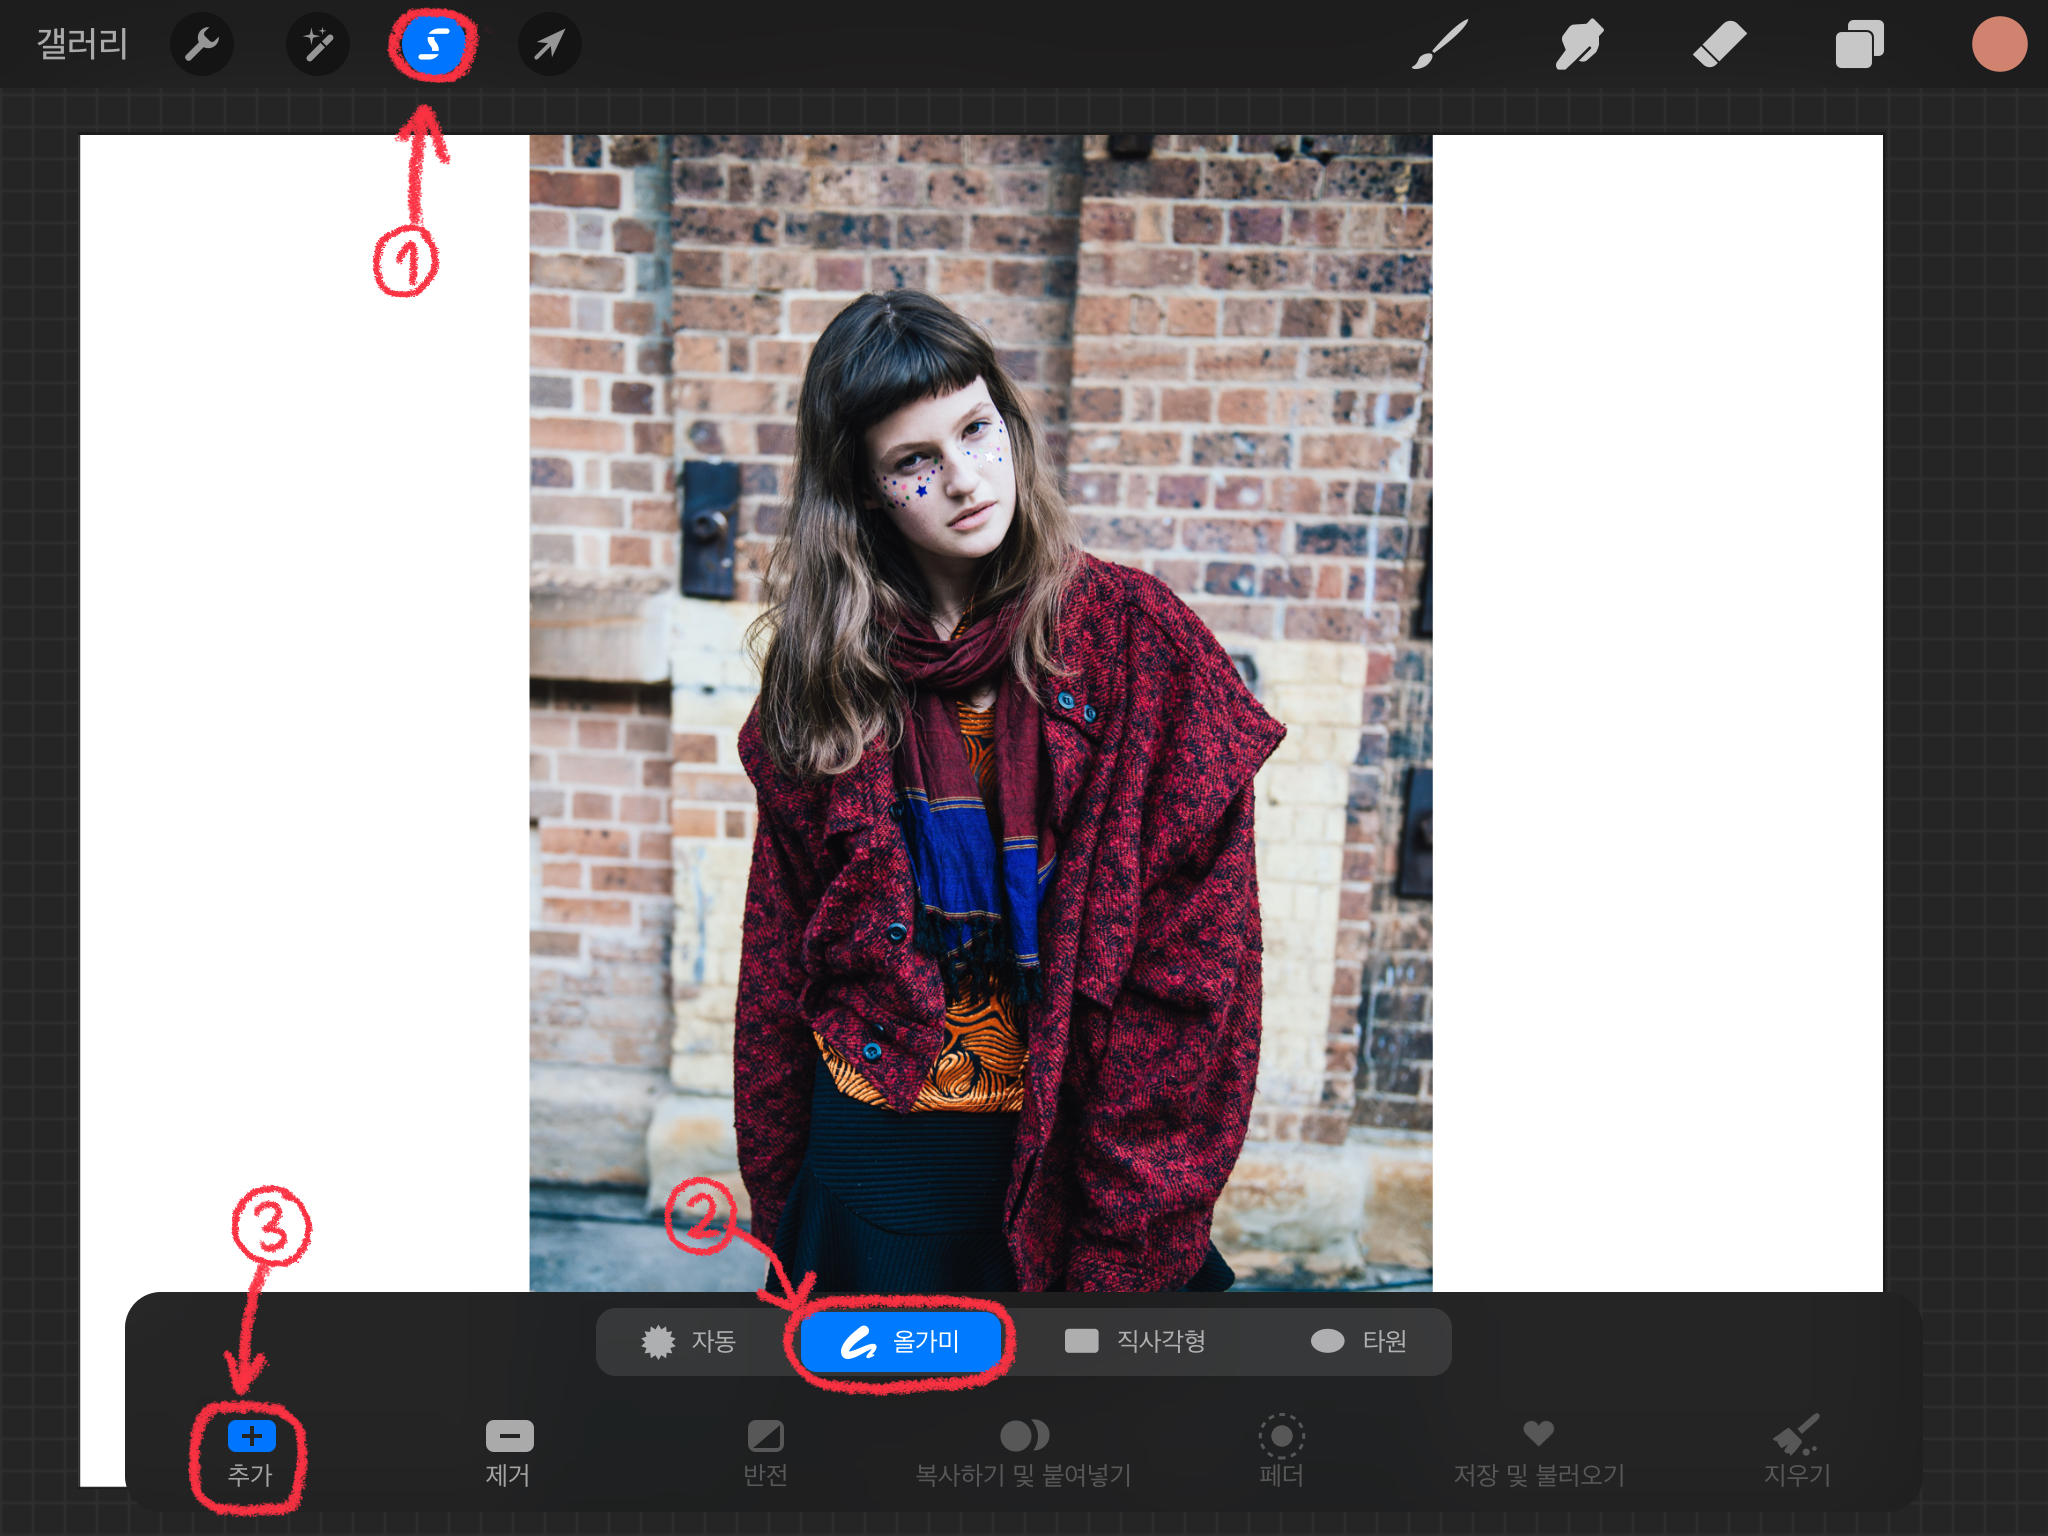
Task: Tap 복사하기 및 붙여넣기 button
Action: click(x=1024, y=1451)
